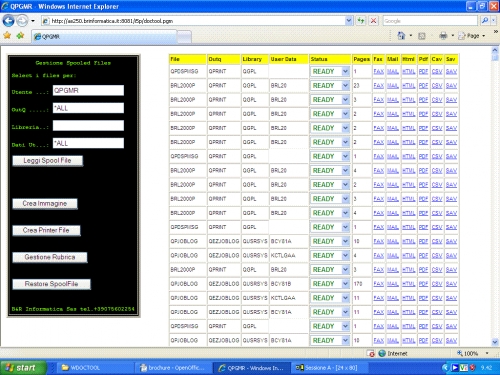Image resolution: width=500 pixels, height=375 pixels.
Task: Switch to Sessione A taskbar window
Action: (330, 368)
